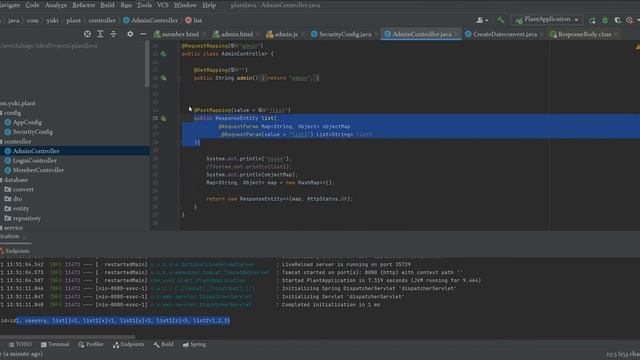Select plant breadcrumb in navigation bar
The width and height of the screenshot is (640, 360).
[73, 20]
